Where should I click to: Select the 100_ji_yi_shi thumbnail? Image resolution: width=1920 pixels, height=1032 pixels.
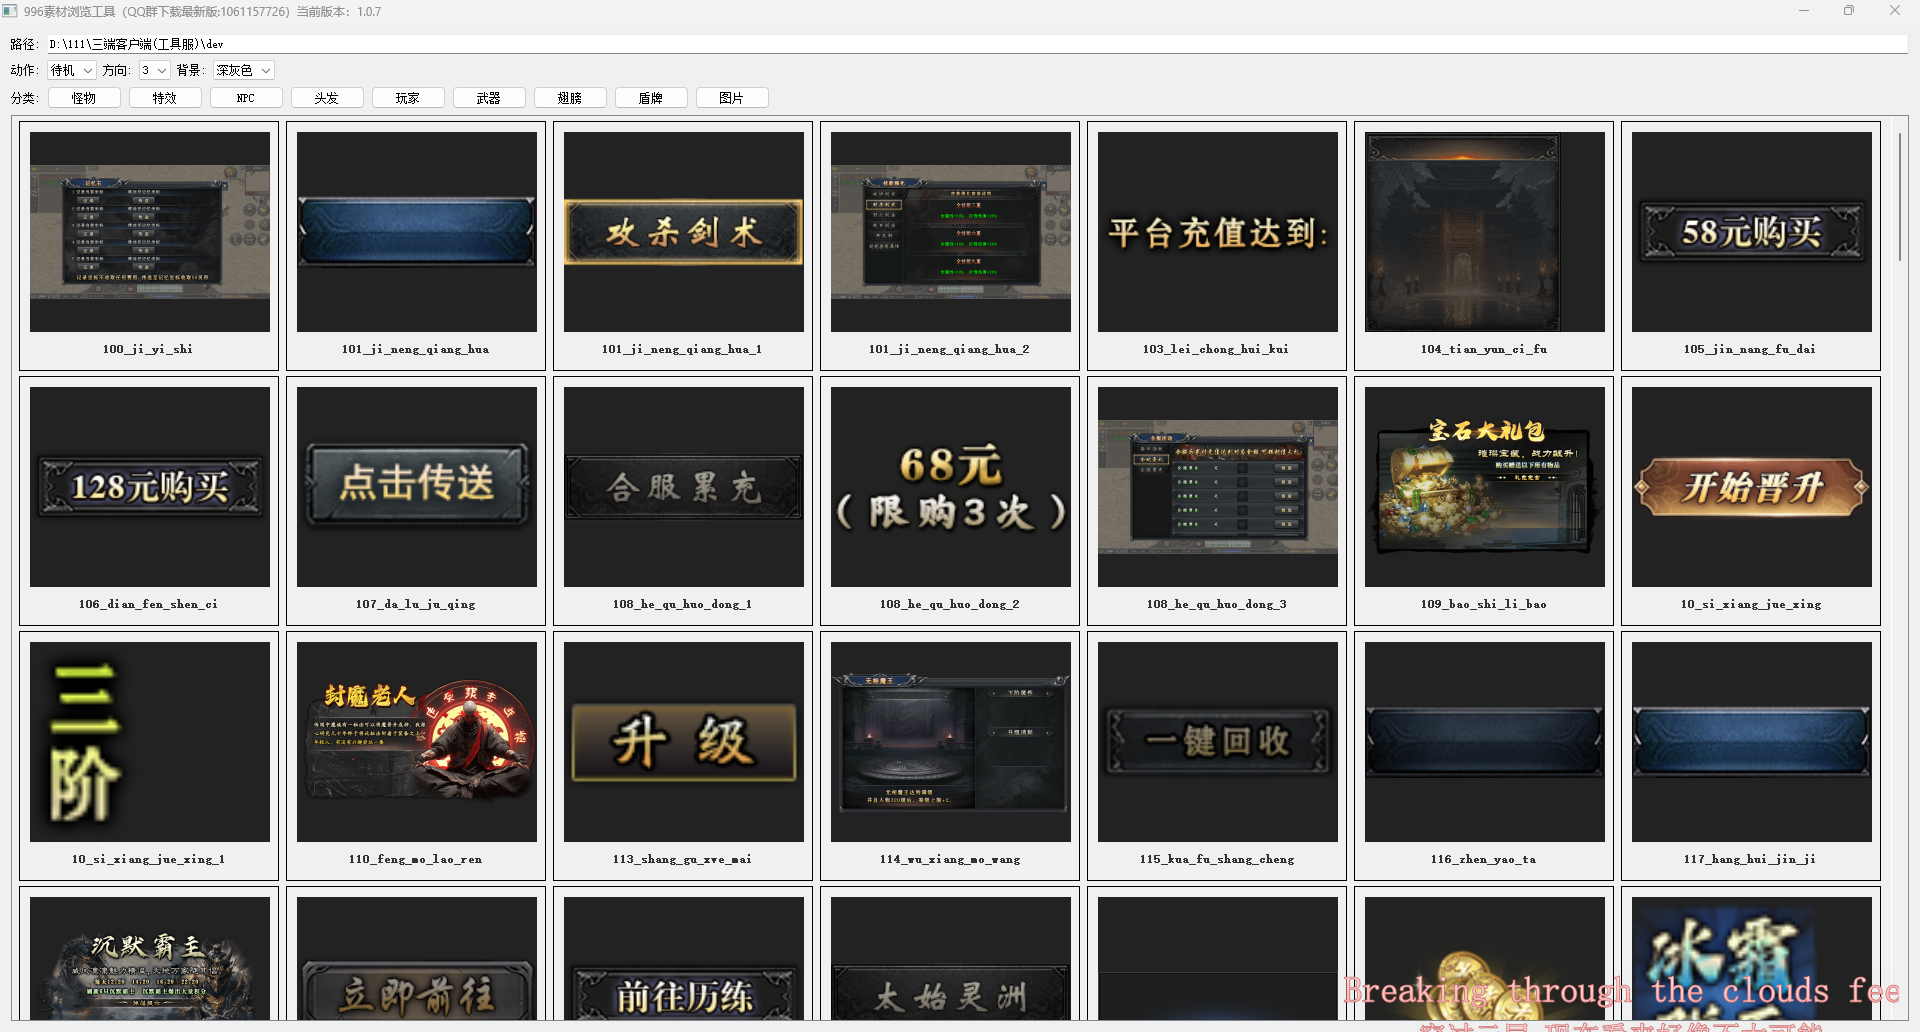(x=150, y=232)
